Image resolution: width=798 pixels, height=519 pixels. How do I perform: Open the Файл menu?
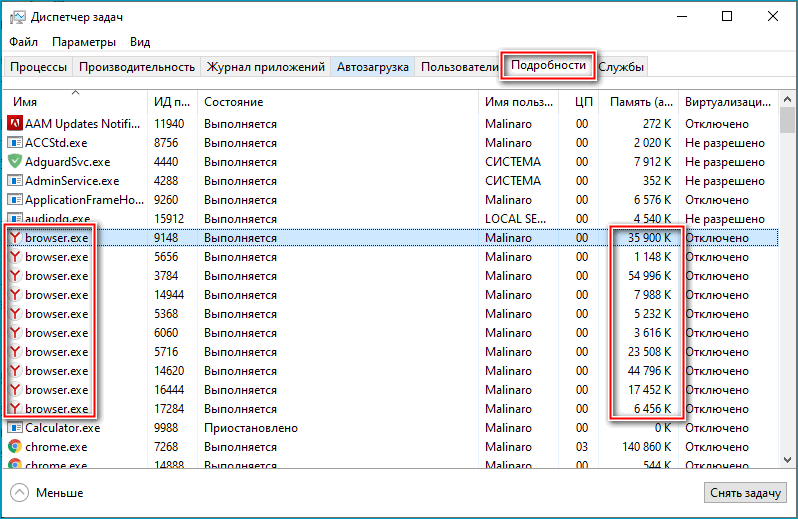[24, 42]
